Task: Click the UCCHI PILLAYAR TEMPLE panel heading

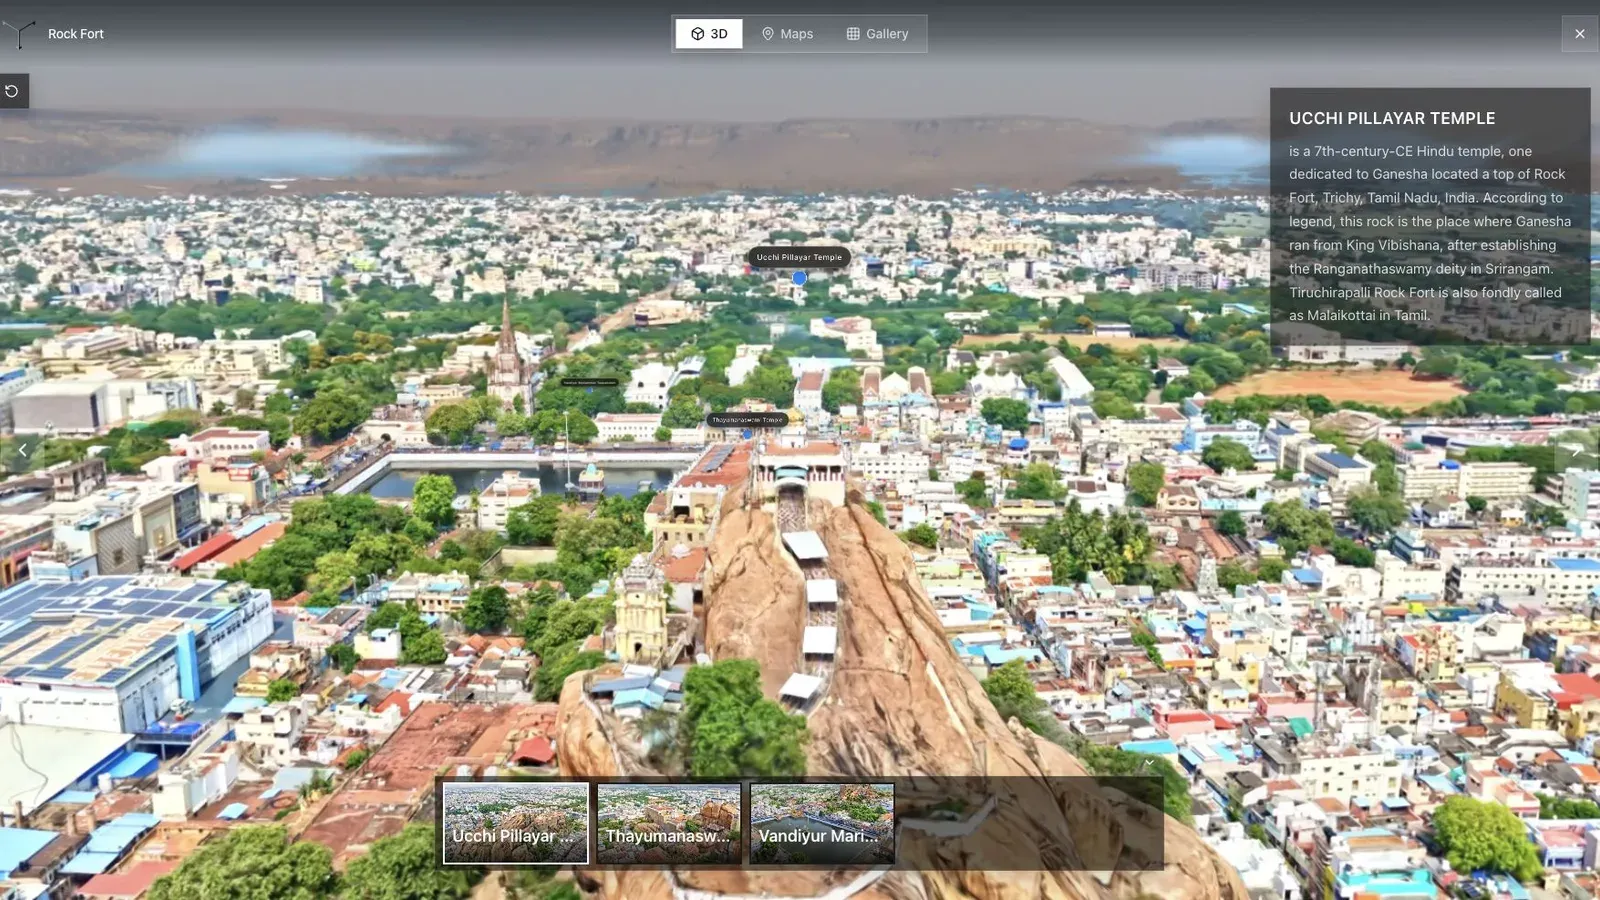Action: click(x=1392, y=118)
